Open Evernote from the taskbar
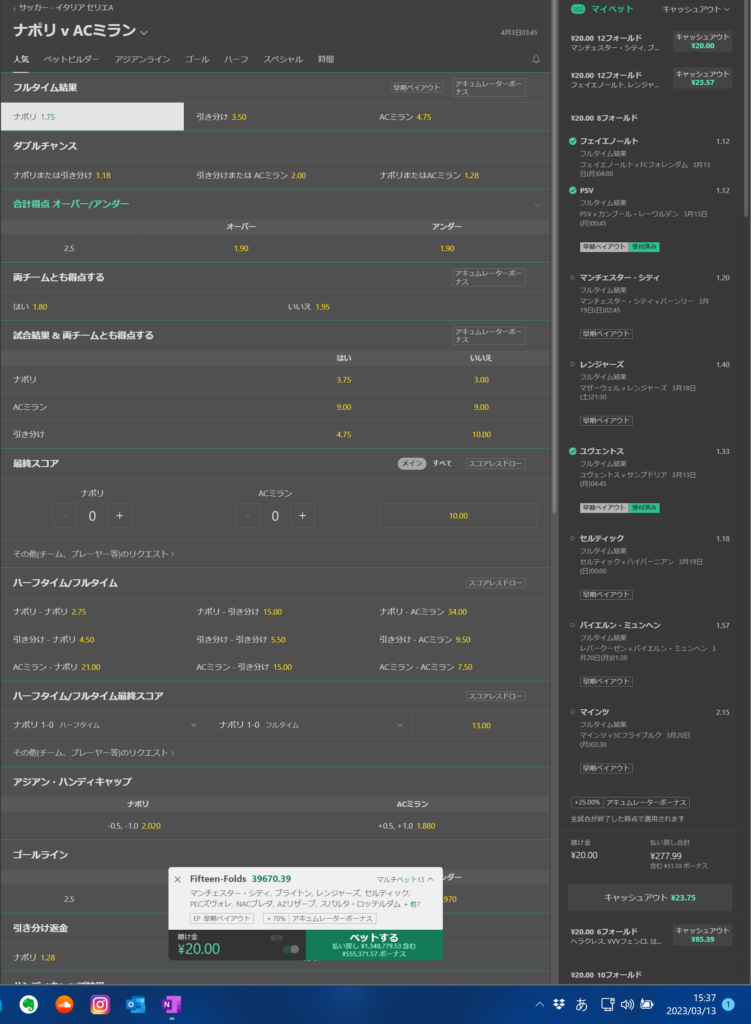This screenshot has height=1024, width=751. [28, 1004]
